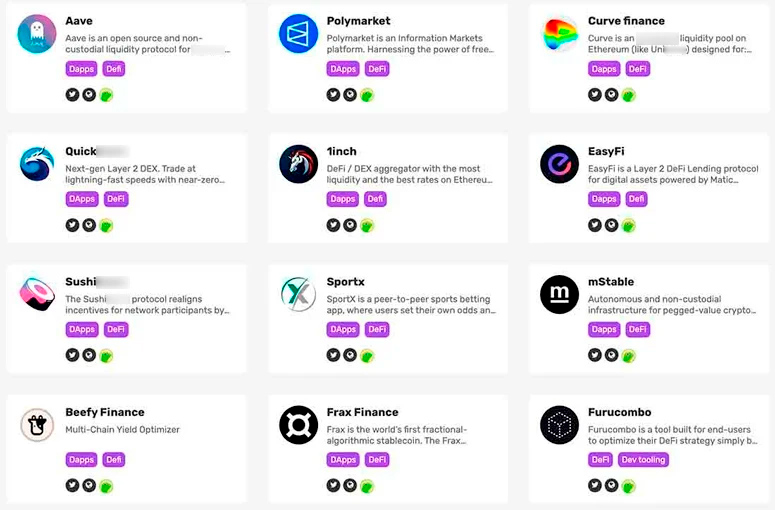The image size is (775, 510).
Task: Open the Beefy Finance title link
Action: coord(105,412)
